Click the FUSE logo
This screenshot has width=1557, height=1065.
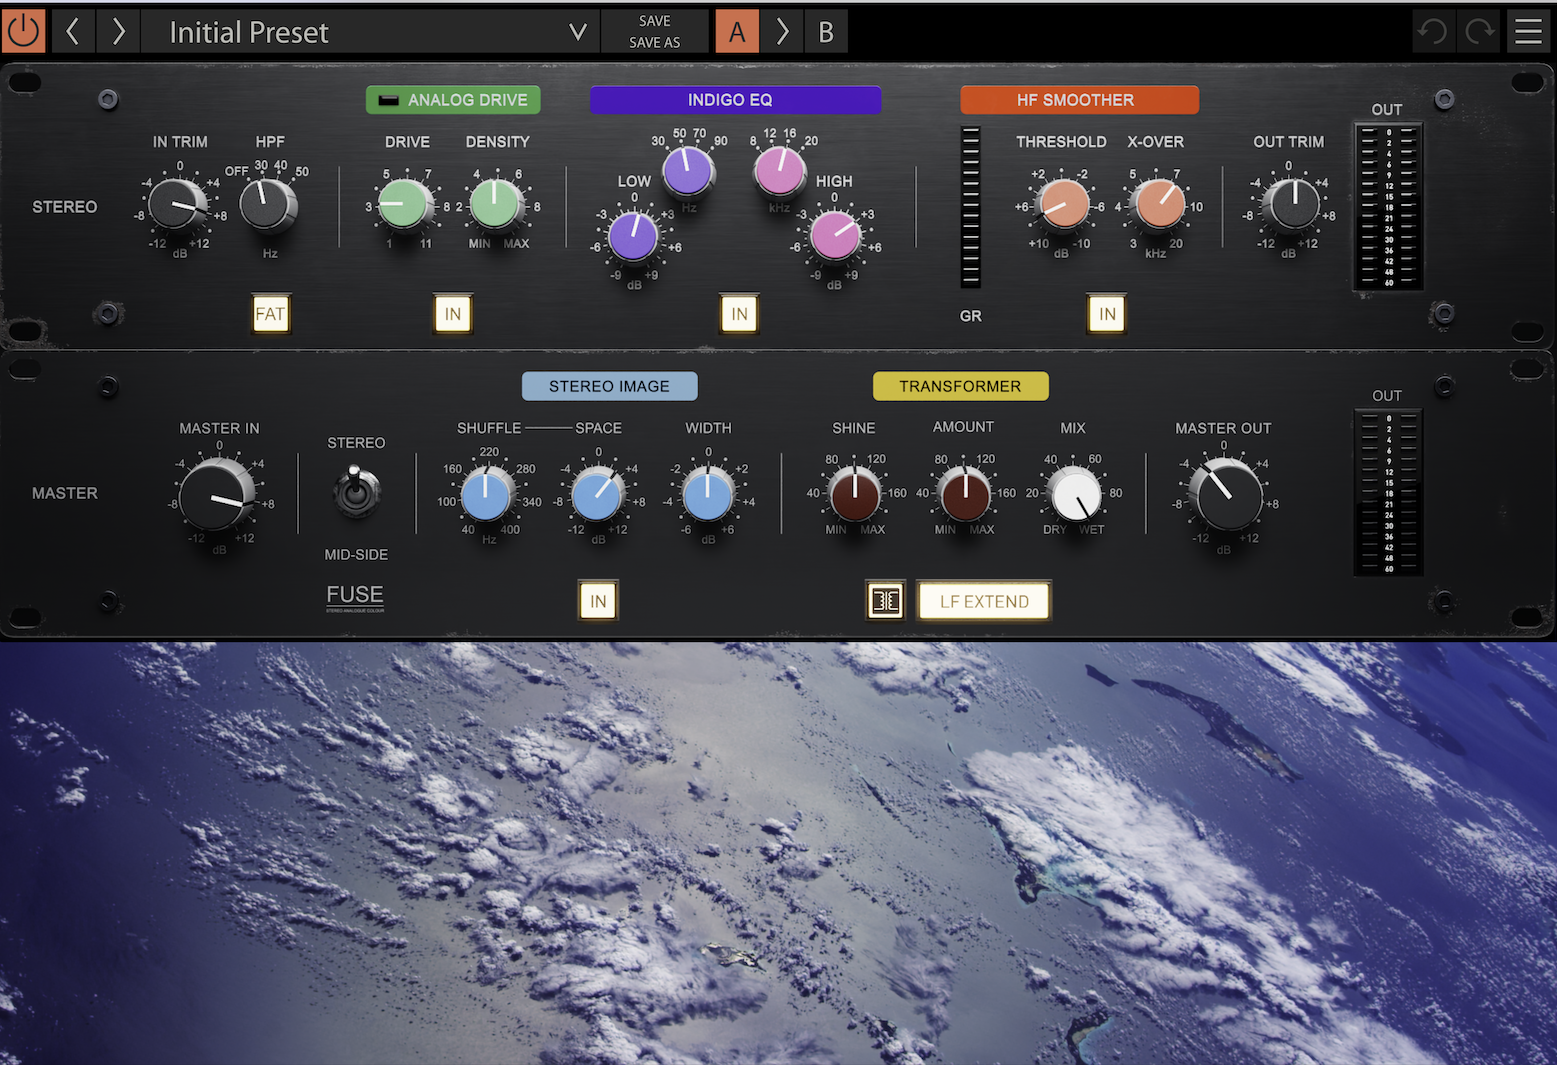pos(355,596)
